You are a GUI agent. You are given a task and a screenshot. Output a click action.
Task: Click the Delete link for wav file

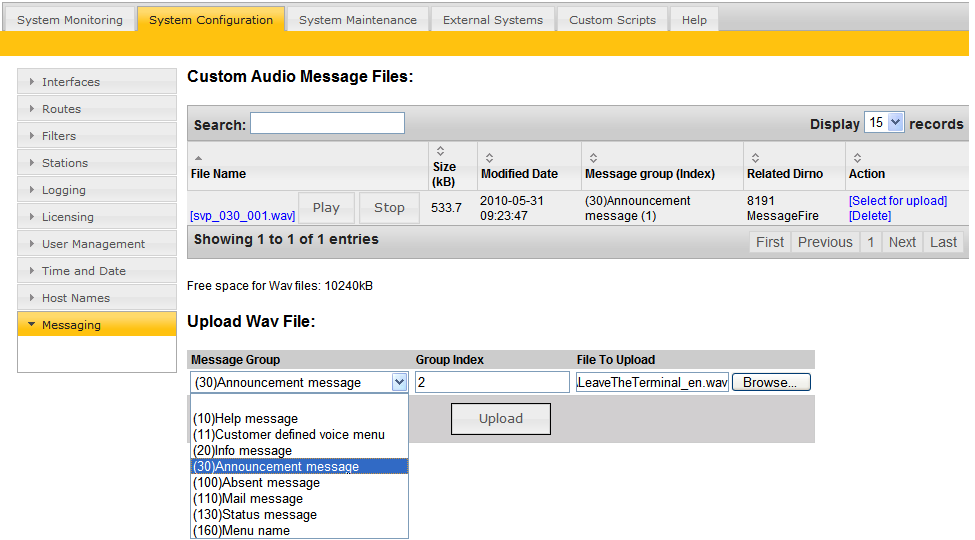(x=869, y=216)
